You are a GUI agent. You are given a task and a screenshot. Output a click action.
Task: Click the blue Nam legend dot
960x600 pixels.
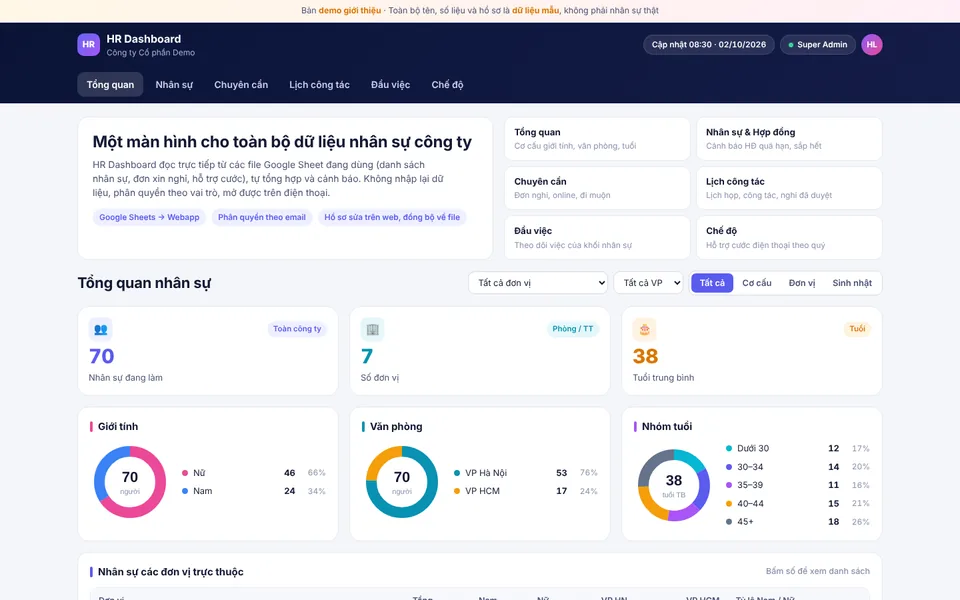point(185,491)
